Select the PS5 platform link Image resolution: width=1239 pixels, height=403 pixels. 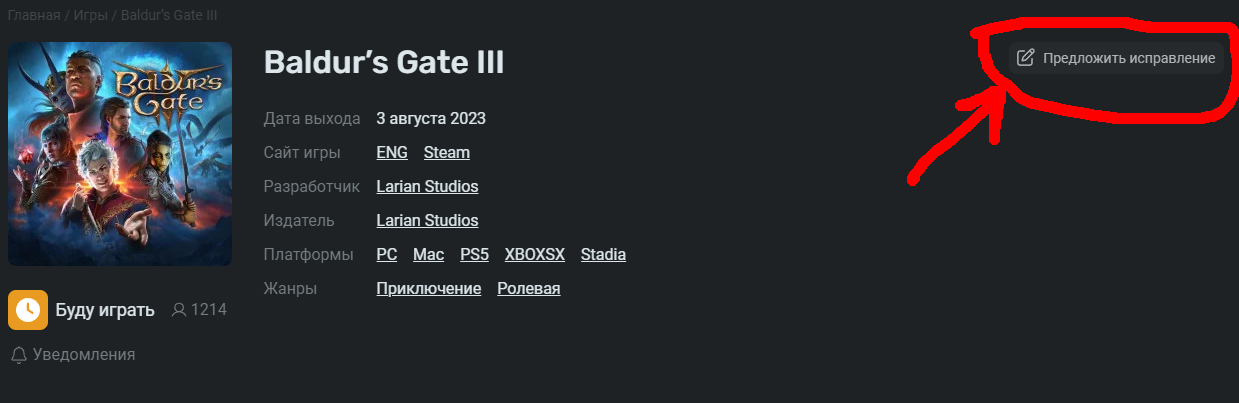pyautogui.click(x=475, y=255)
